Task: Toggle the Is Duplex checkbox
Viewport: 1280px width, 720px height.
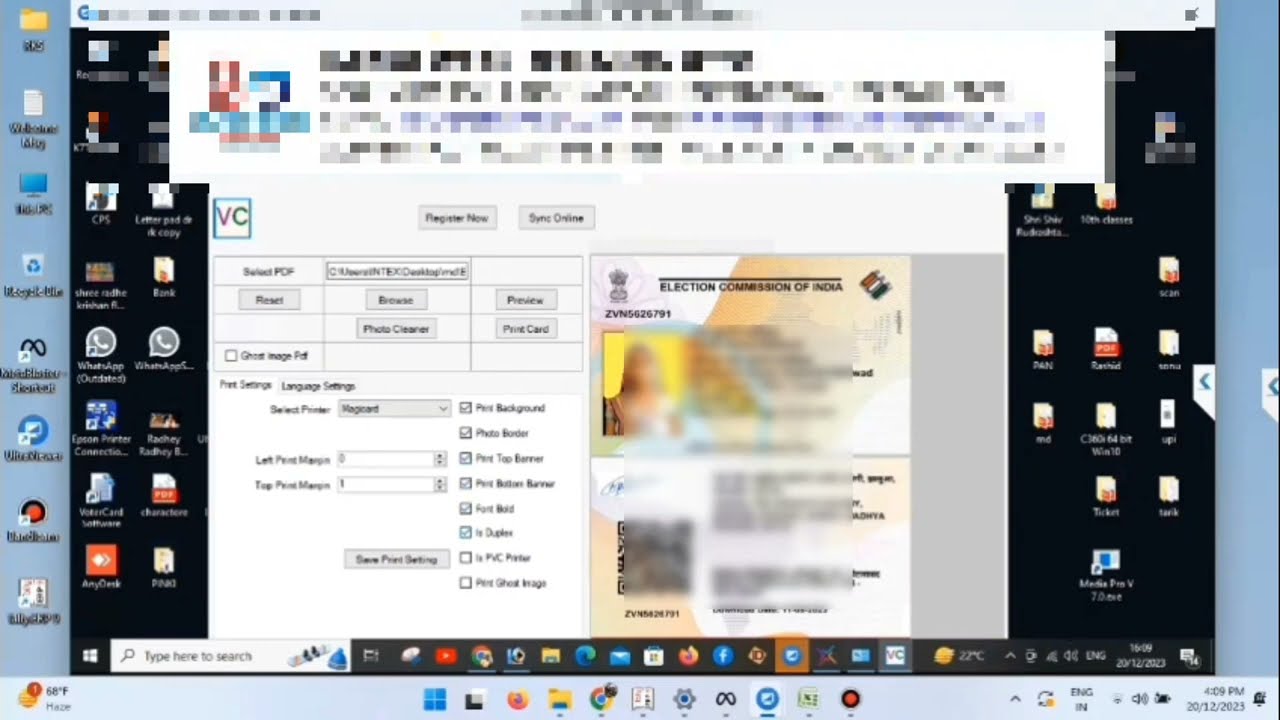Action: [x=466, y=533]
